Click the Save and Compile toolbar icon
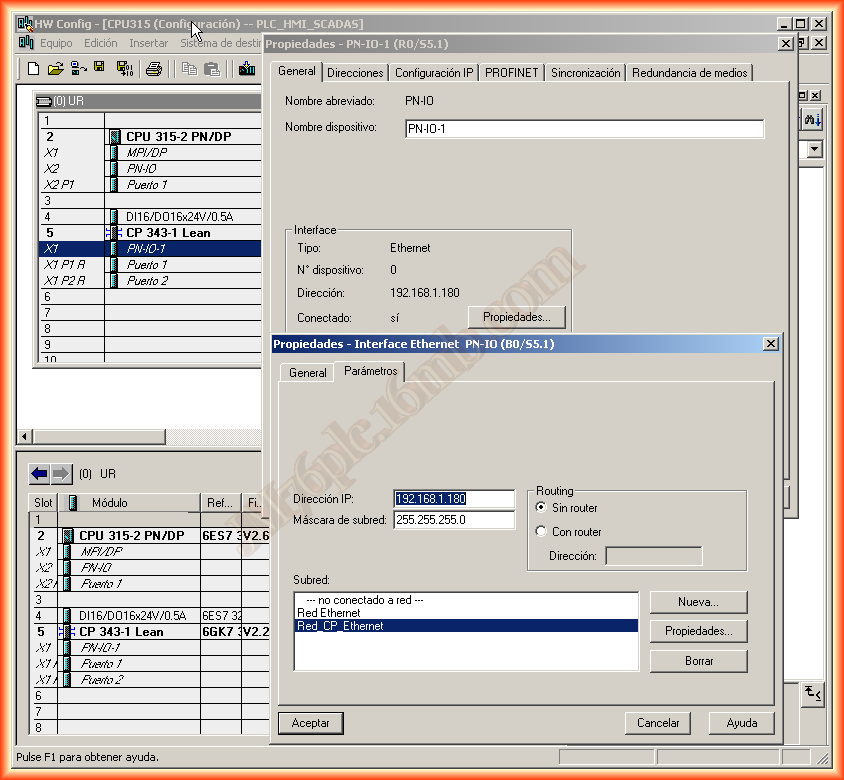 (124, 69)
